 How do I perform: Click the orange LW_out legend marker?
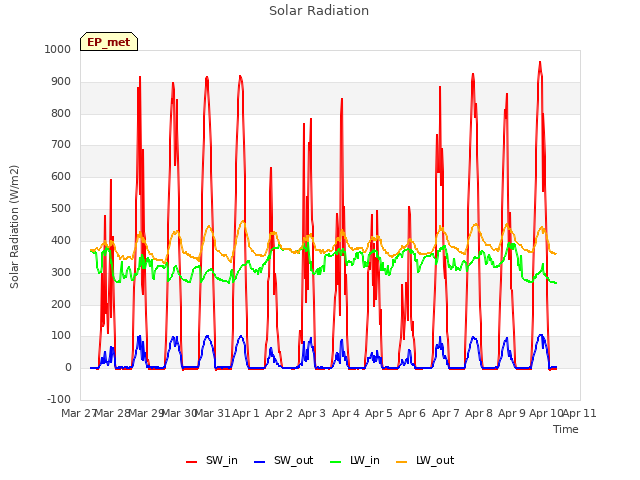pos(402,462)
